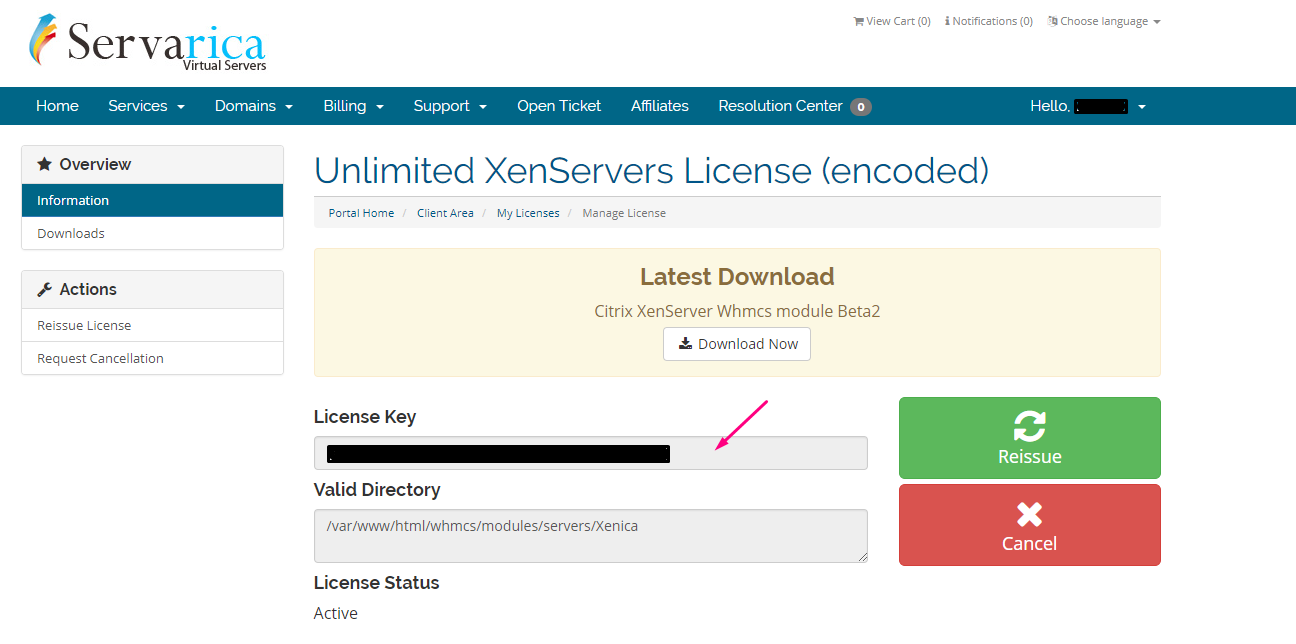Click the Choose language icon
1296x644 pixels.
point(1052,21)
